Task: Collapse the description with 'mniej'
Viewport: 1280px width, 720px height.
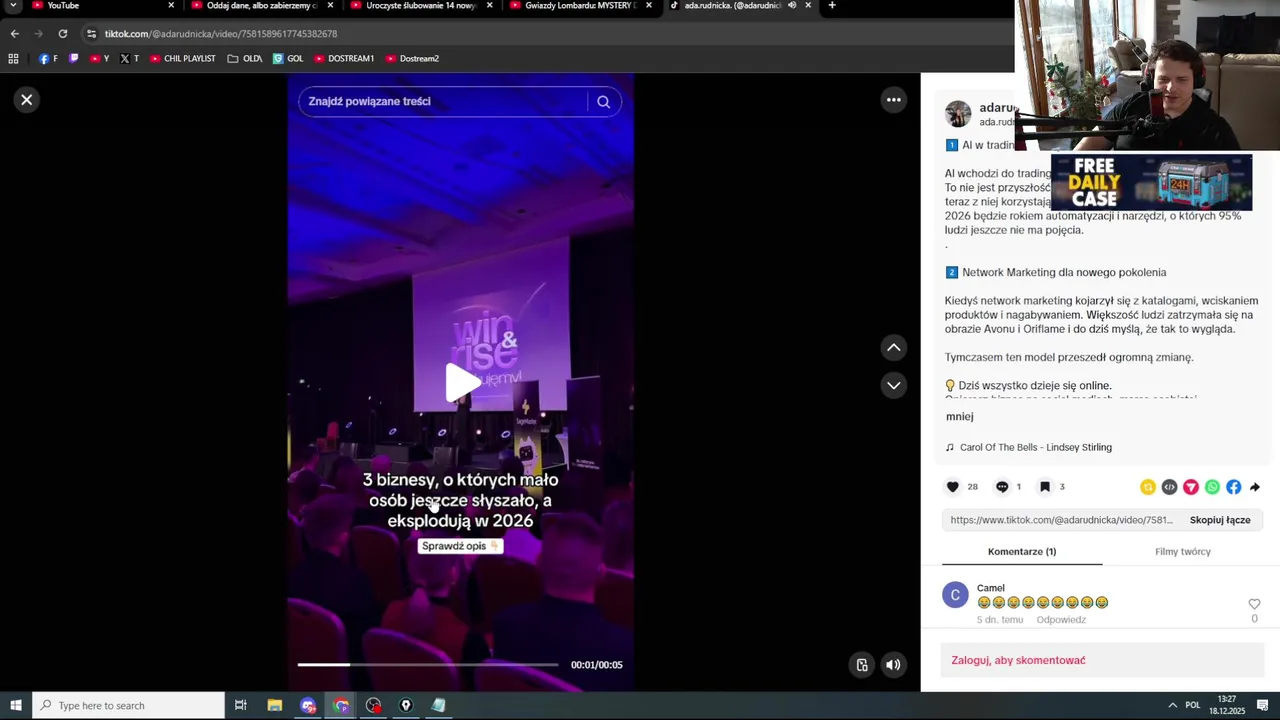Action: [959, 417]
